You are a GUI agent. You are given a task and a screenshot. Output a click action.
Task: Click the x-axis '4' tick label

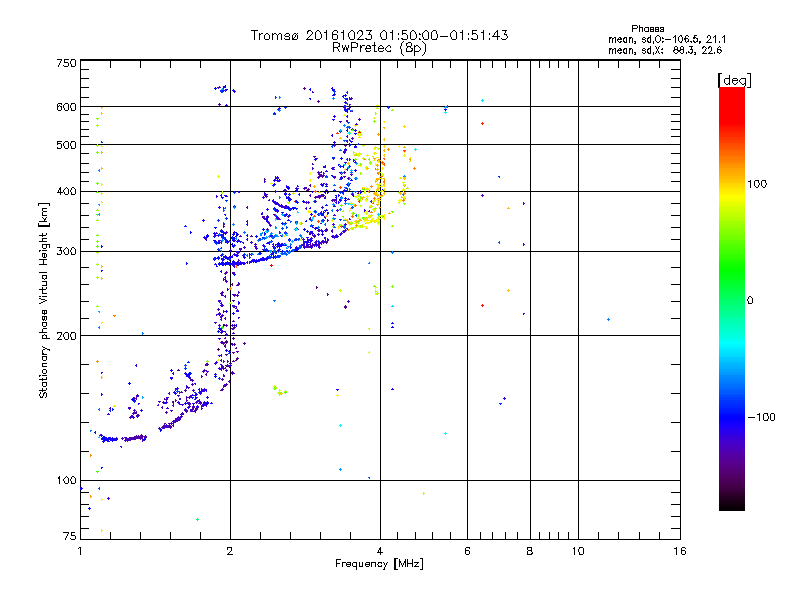click(380, 551)
